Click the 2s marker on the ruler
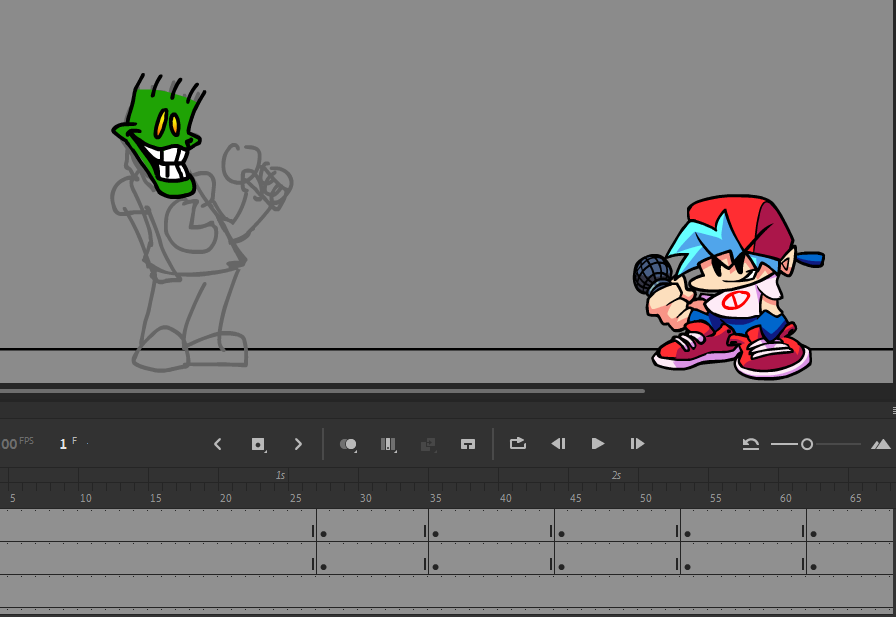The width and height of the screenshot is (896, 617). coord(616,475)
